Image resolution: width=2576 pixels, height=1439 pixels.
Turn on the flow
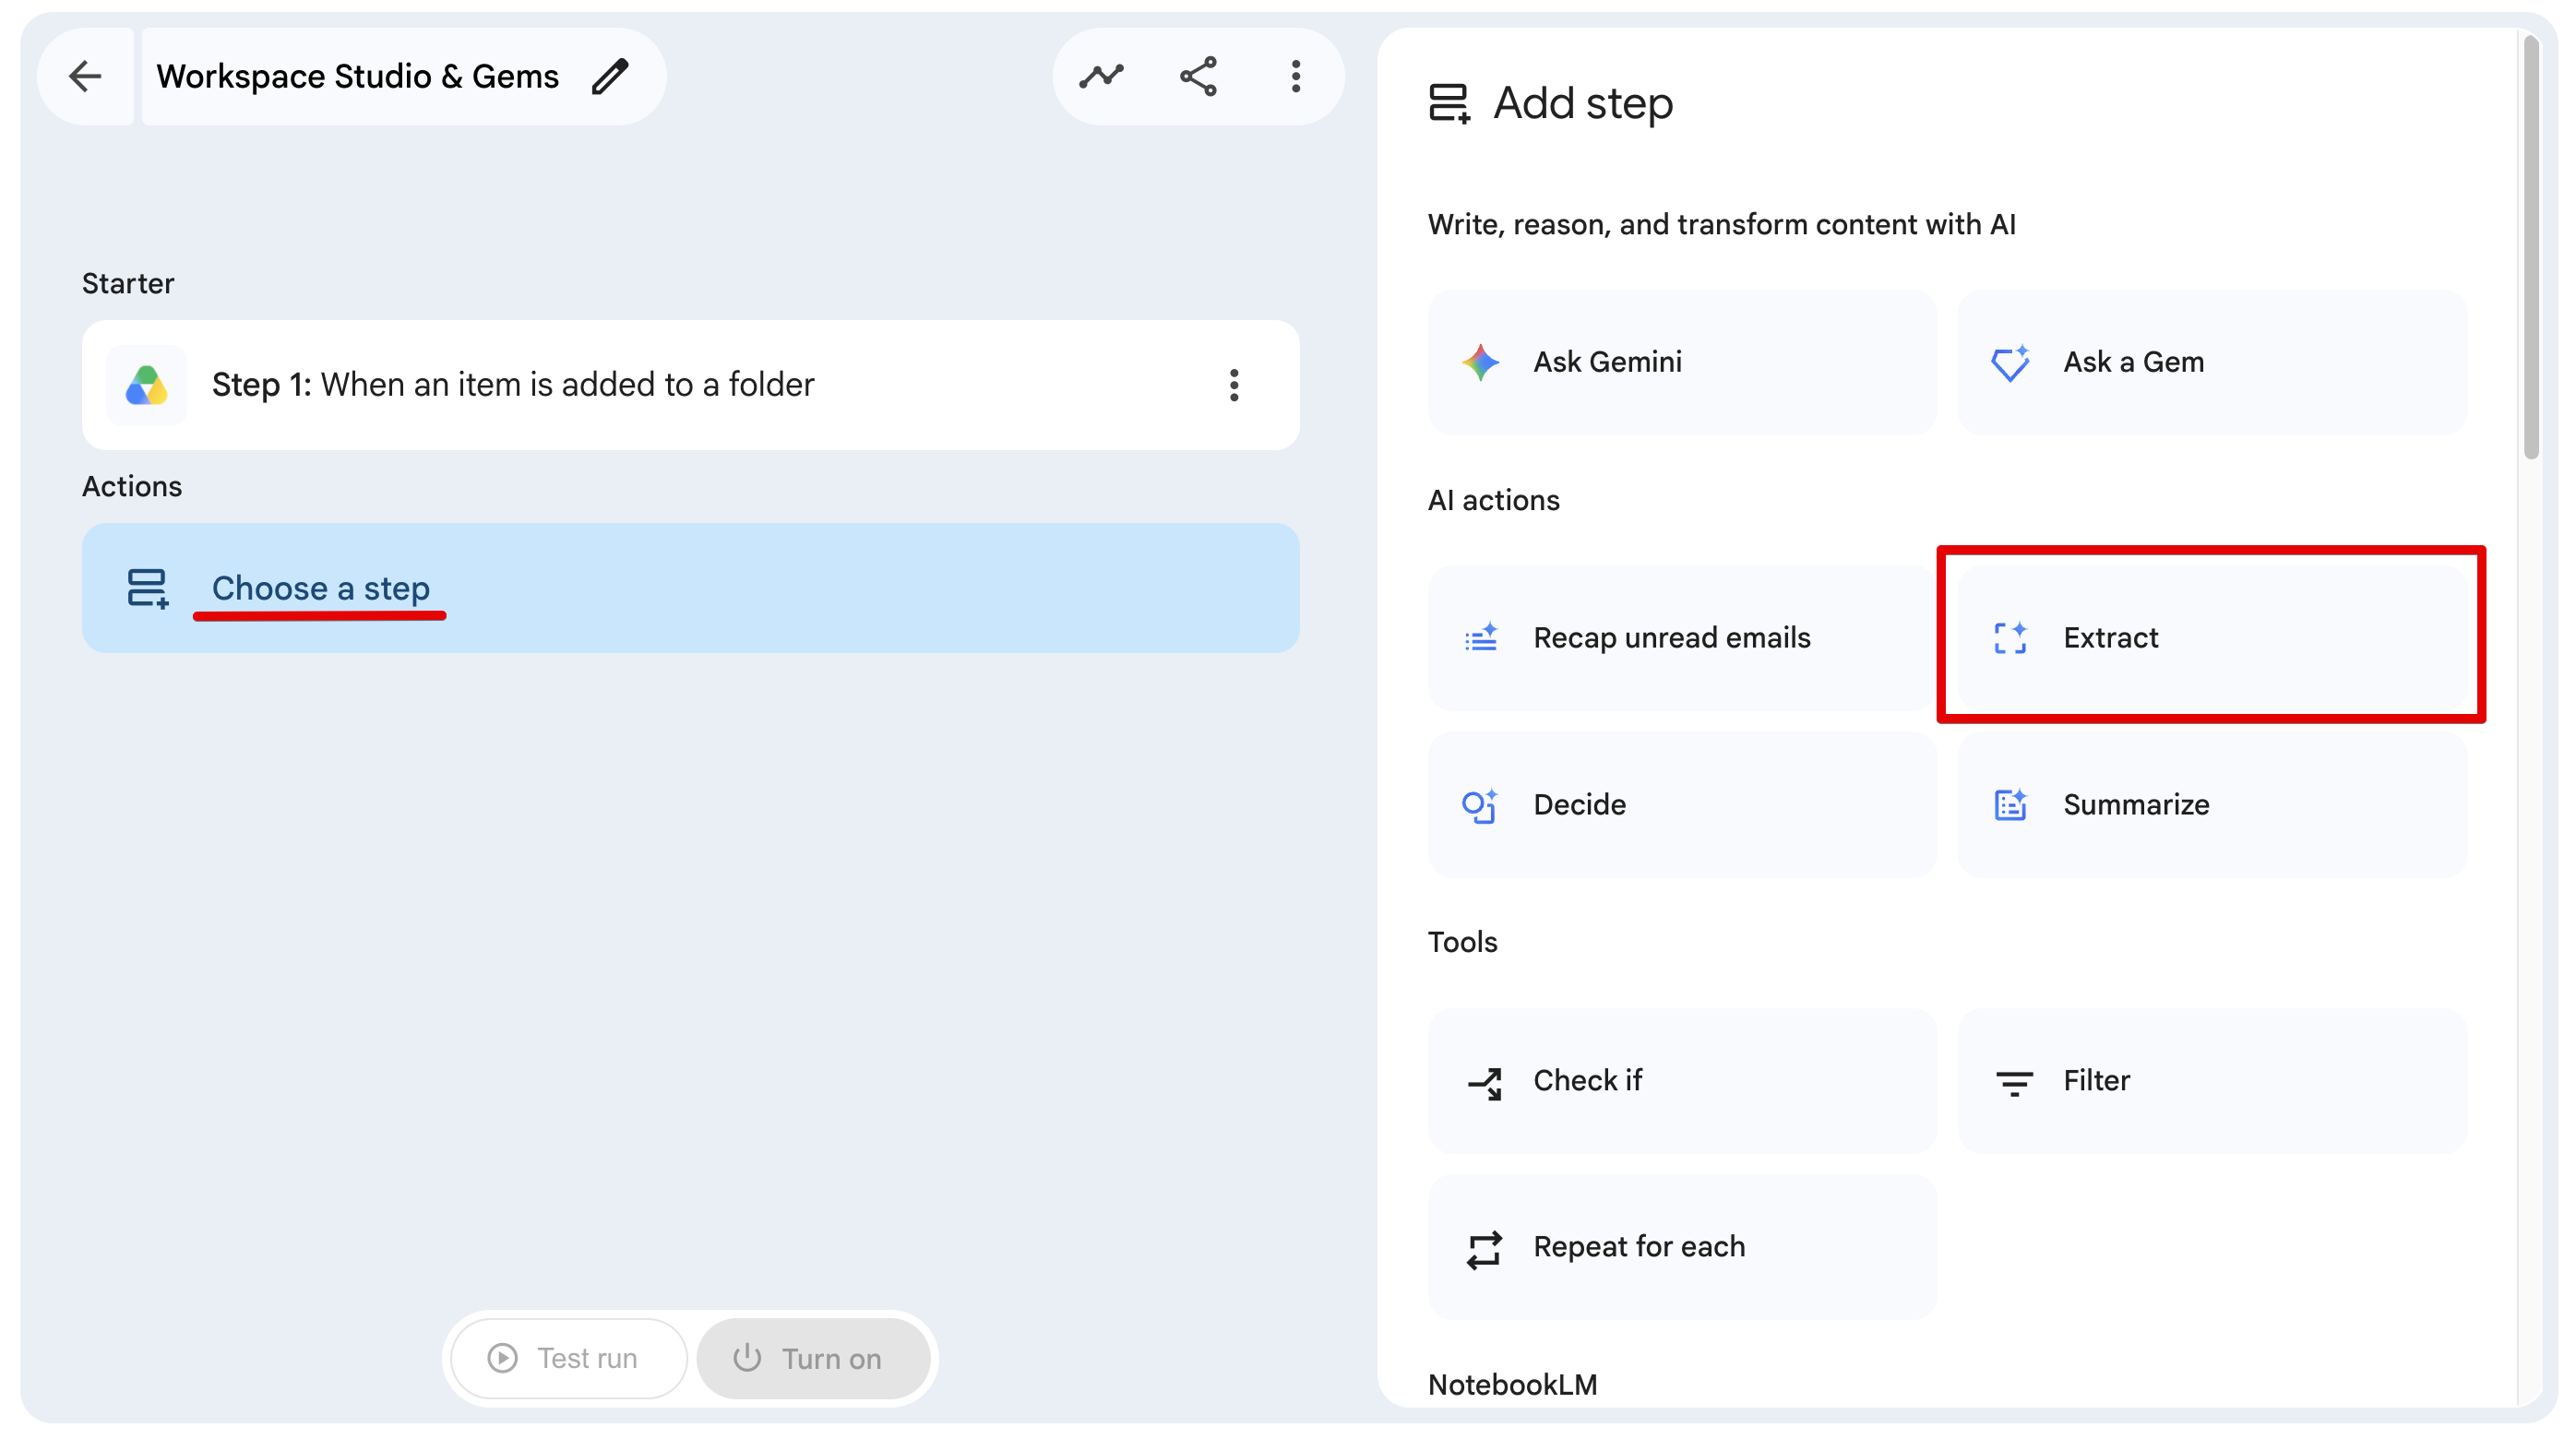[x=813, y=1358]
